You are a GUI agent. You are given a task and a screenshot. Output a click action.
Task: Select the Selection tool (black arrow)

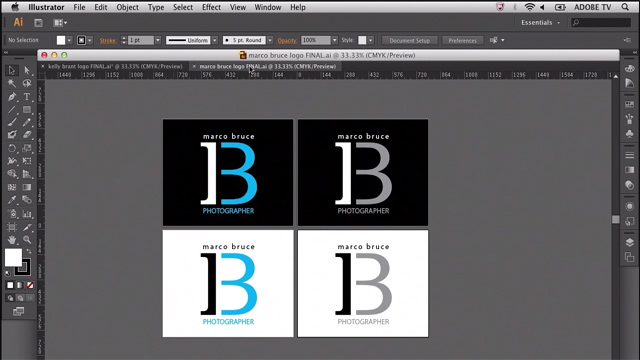pyautogui.click(x=12, y=70)
